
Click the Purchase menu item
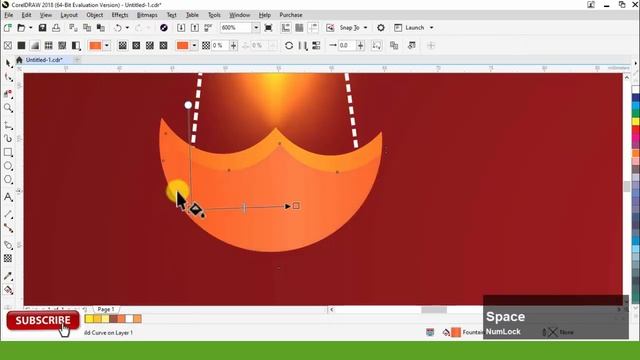point(291,15)
